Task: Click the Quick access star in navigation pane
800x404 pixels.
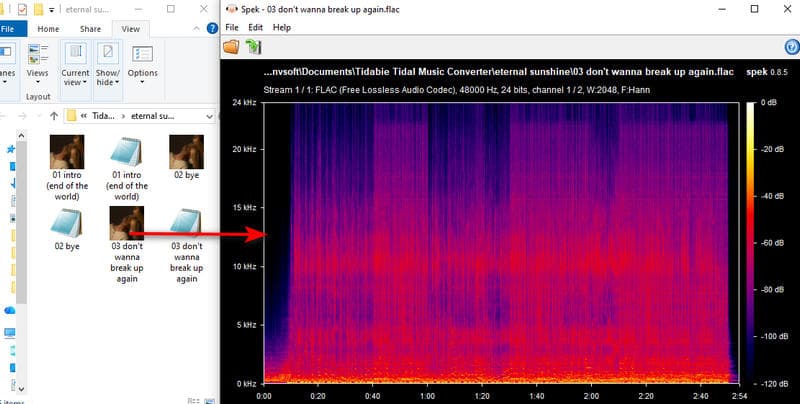Action: [x=10, y=149]
